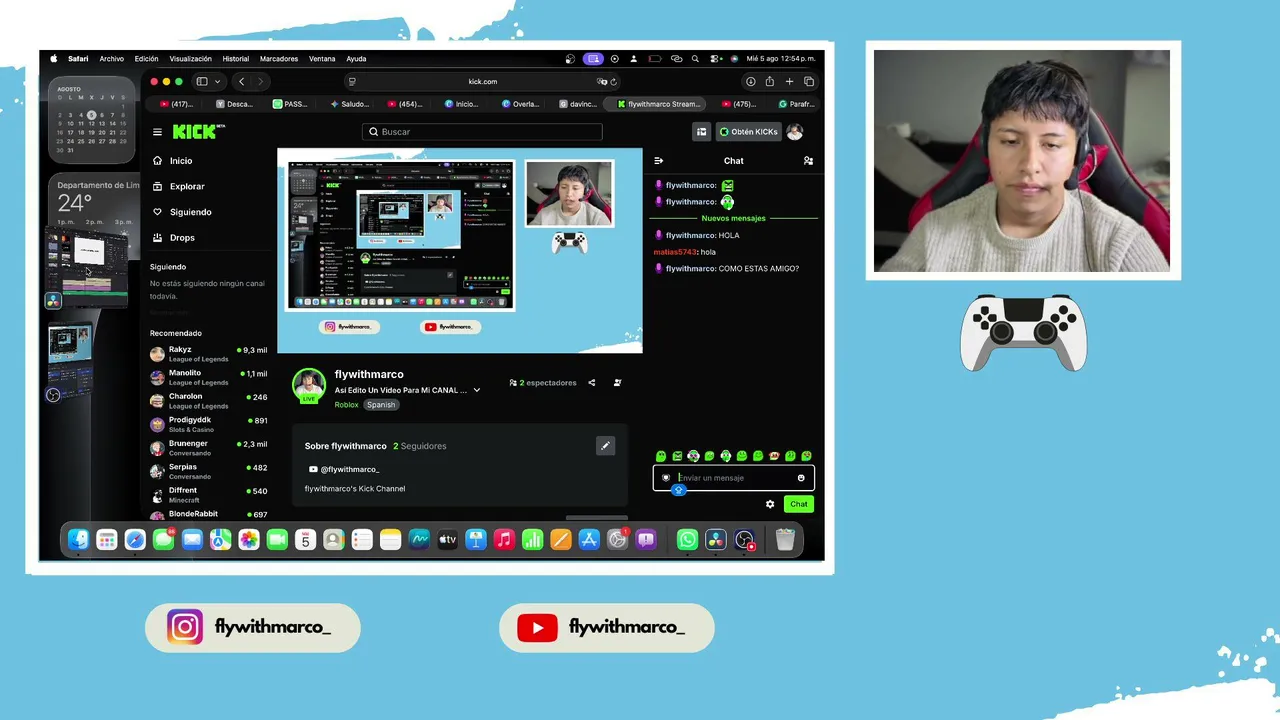Expand the stream title dropdown chevron
The height and width of the screenshot is (720, 1280).
(477, 390)
